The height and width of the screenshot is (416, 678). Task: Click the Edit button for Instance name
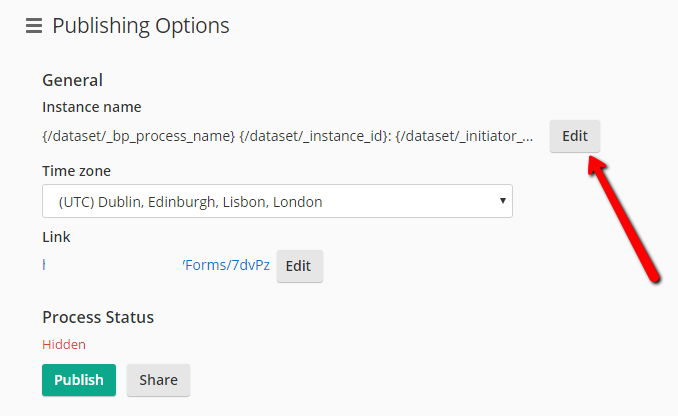575,136
